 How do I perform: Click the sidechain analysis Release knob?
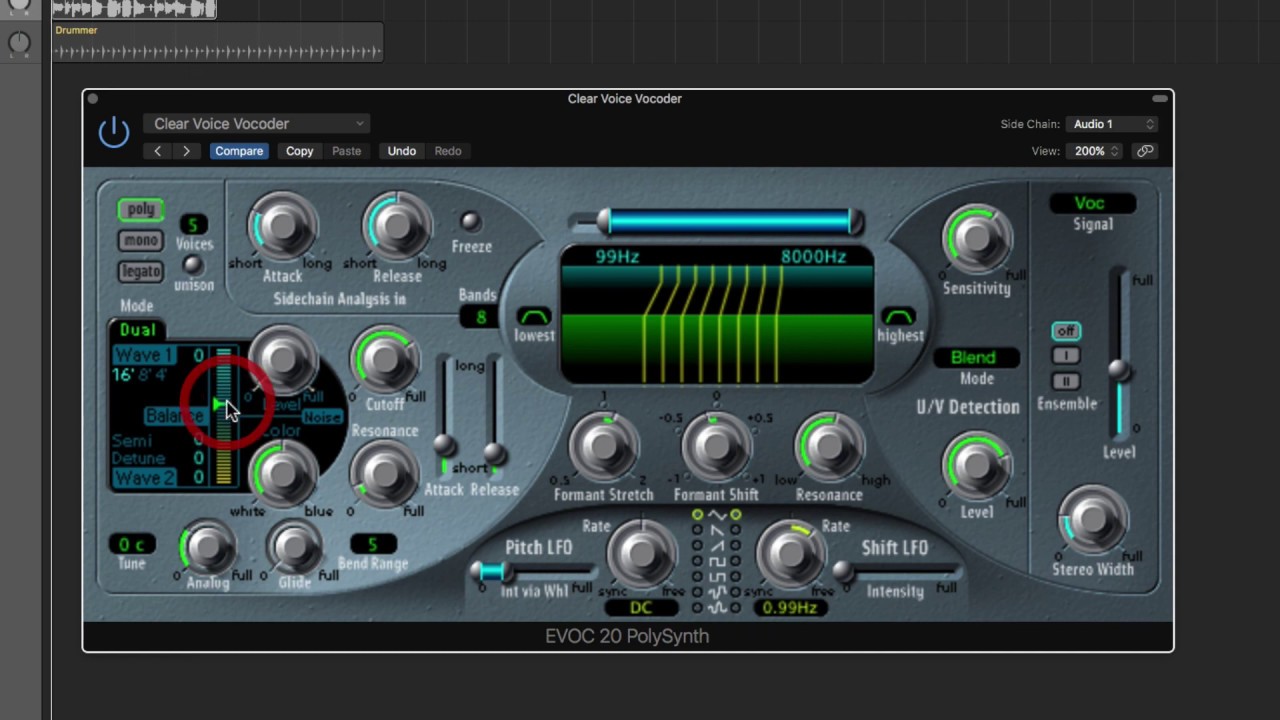pos(397,226)
